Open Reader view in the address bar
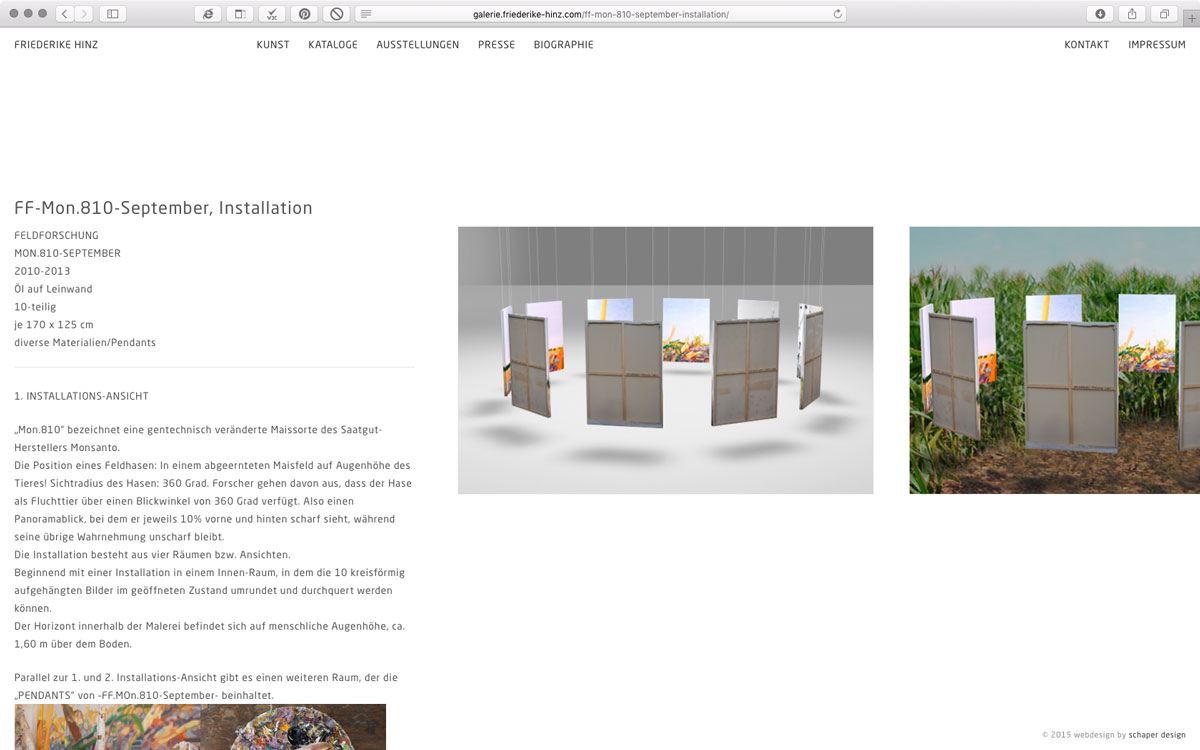The image size is (1200, 750). pos(367,14)
